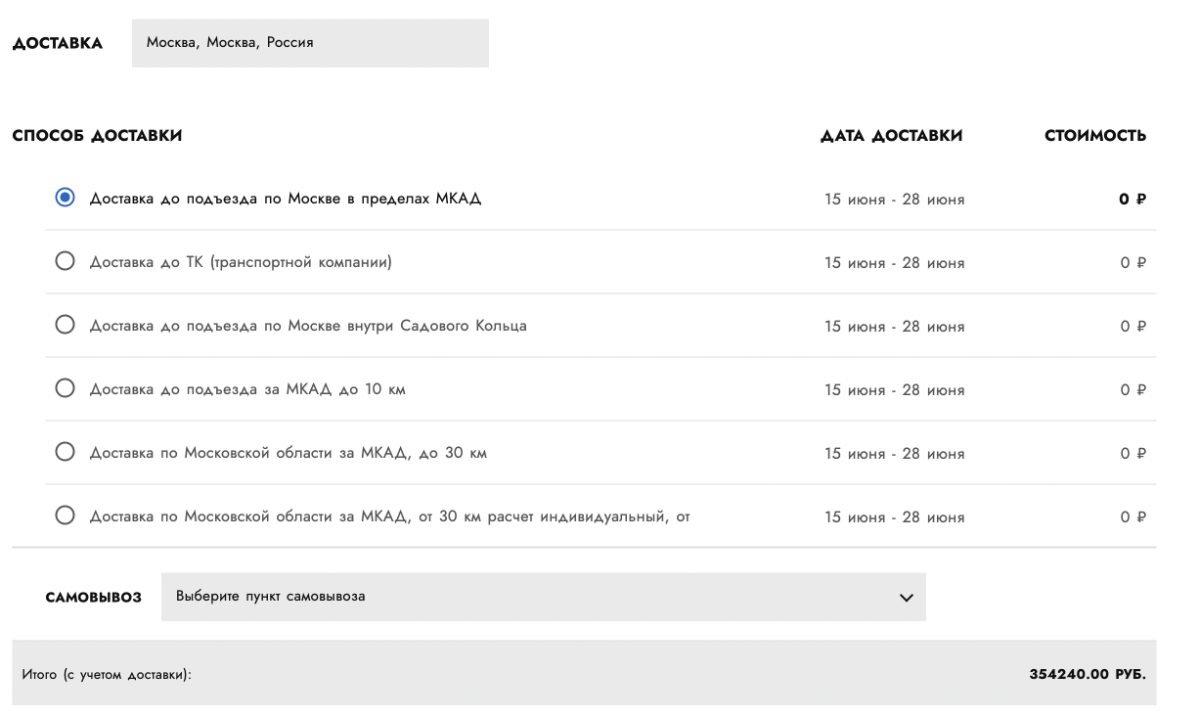Click the label Доставка до подъезда за МКАД до 10 км
The height and width of the screenshot is (717, 1200).
point(247,390)
